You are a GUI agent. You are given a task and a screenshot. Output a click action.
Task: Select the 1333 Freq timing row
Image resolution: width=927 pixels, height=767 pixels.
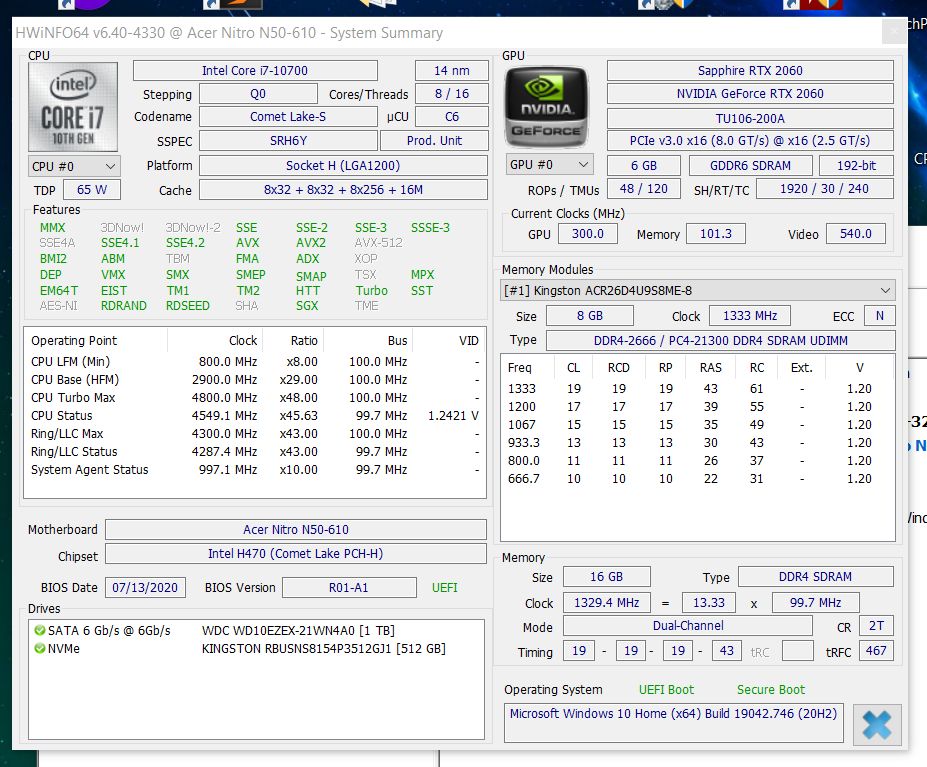pos(698,389)
